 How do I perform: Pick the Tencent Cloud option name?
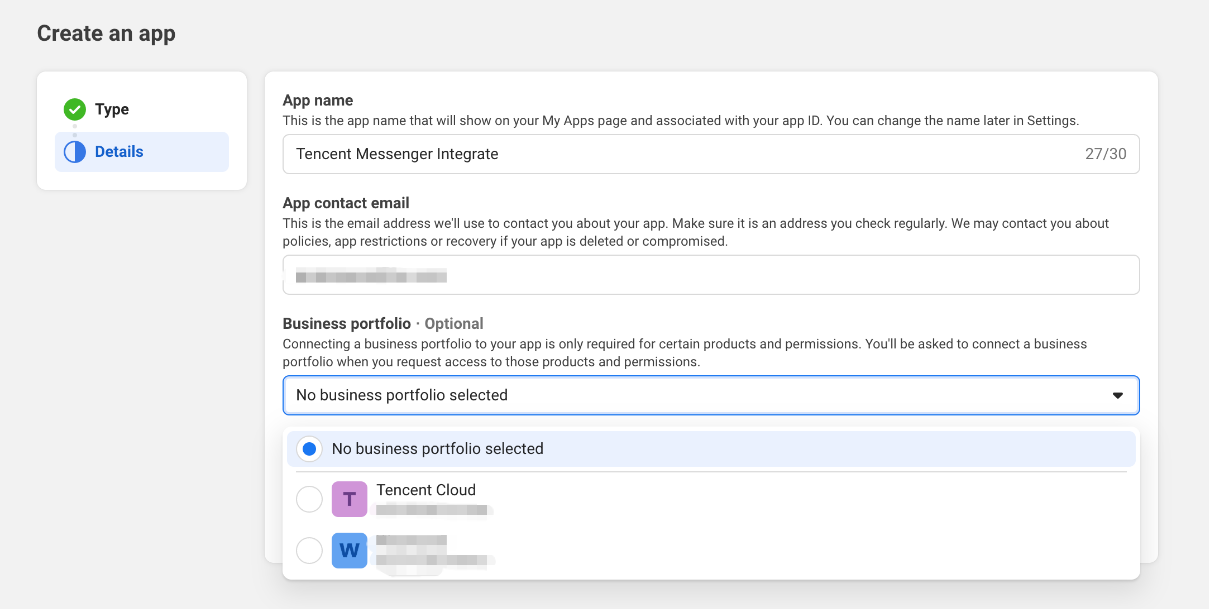tap(426, 490)
